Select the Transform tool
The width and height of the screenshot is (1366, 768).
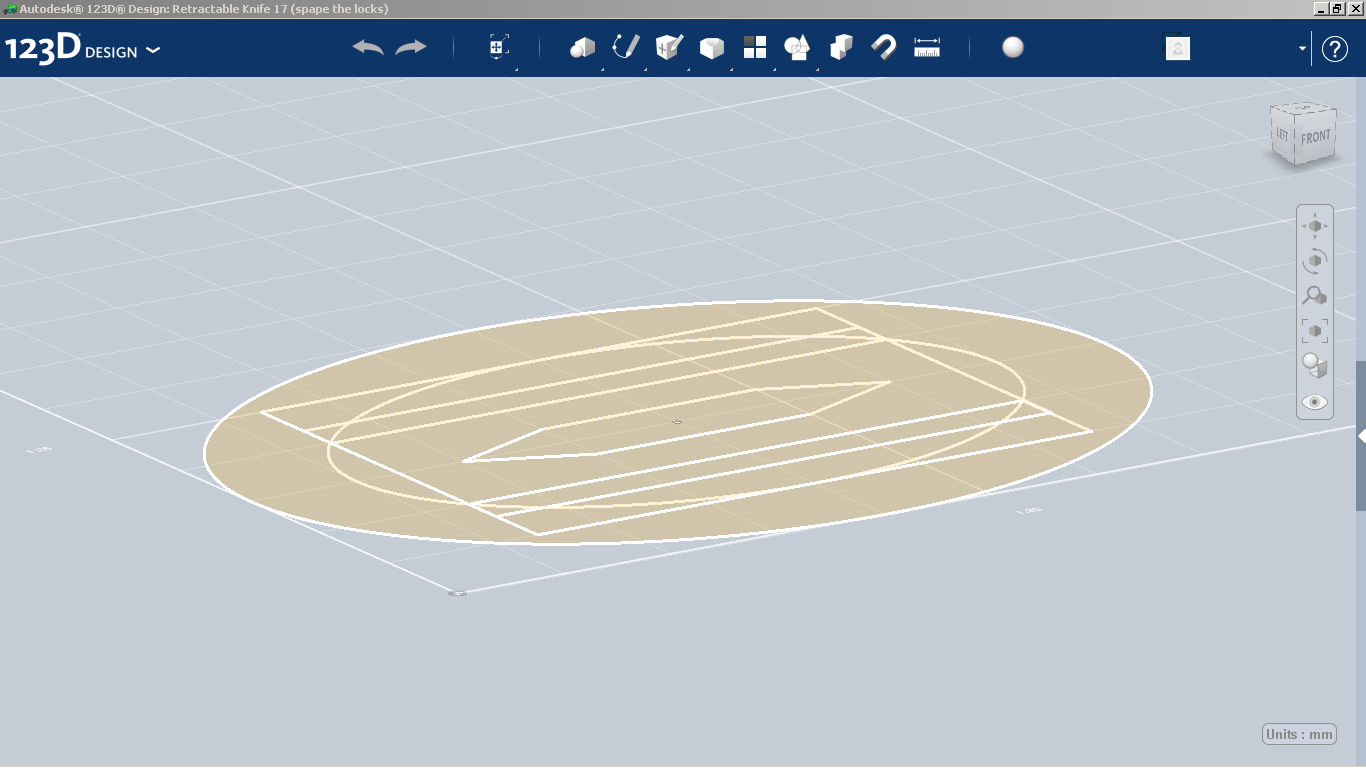tap(497, 46)
